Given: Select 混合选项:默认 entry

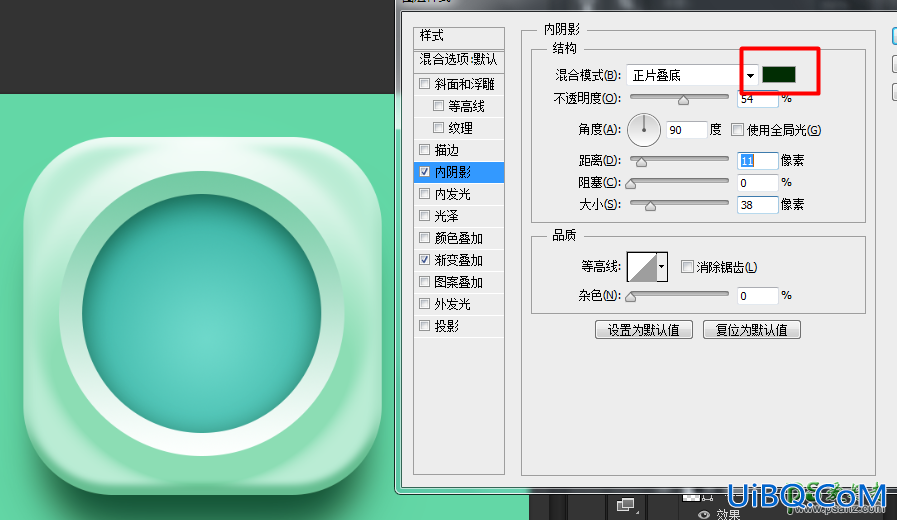Looking at the screenshot, I should [x=459, y=59].
